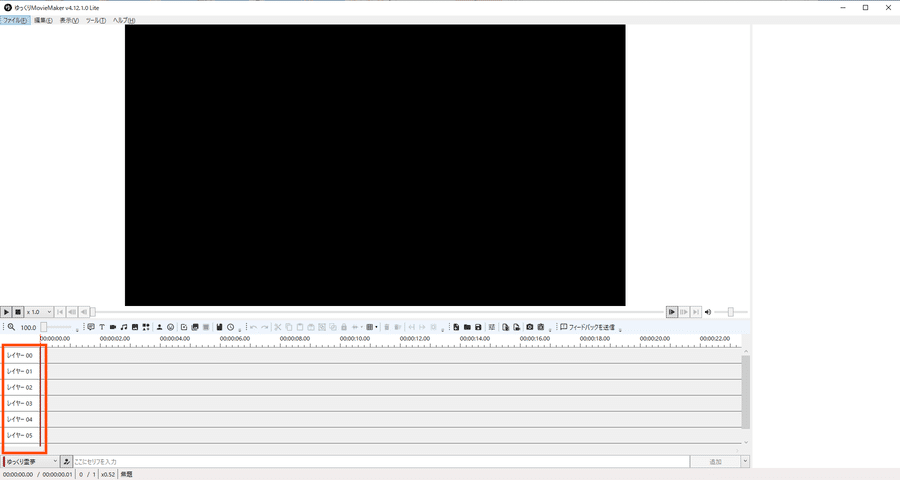Select the レイヤー 00 layer header

pos(22,355)
